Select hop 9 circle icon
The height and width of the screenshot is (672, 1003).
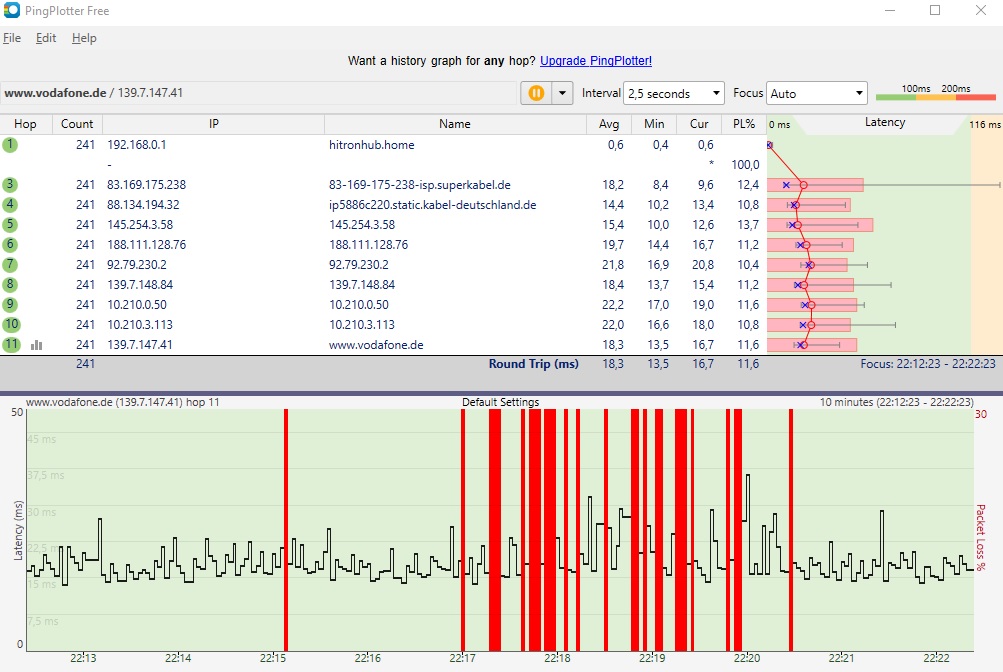(x=10, y=305)
